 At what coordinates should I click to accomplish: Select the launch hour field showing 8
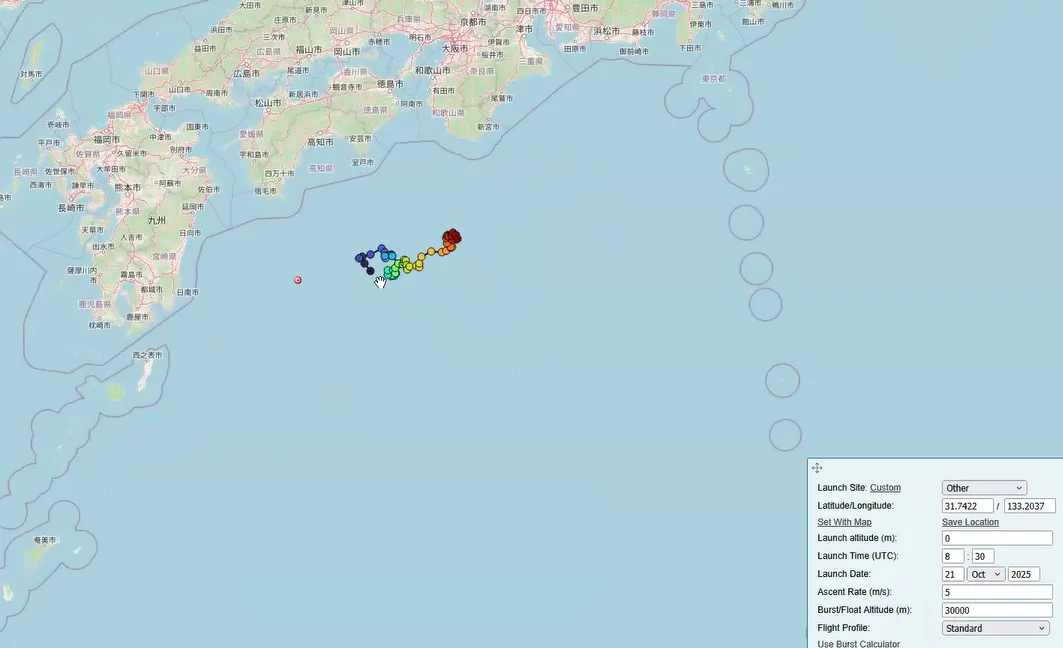point(953,556)
